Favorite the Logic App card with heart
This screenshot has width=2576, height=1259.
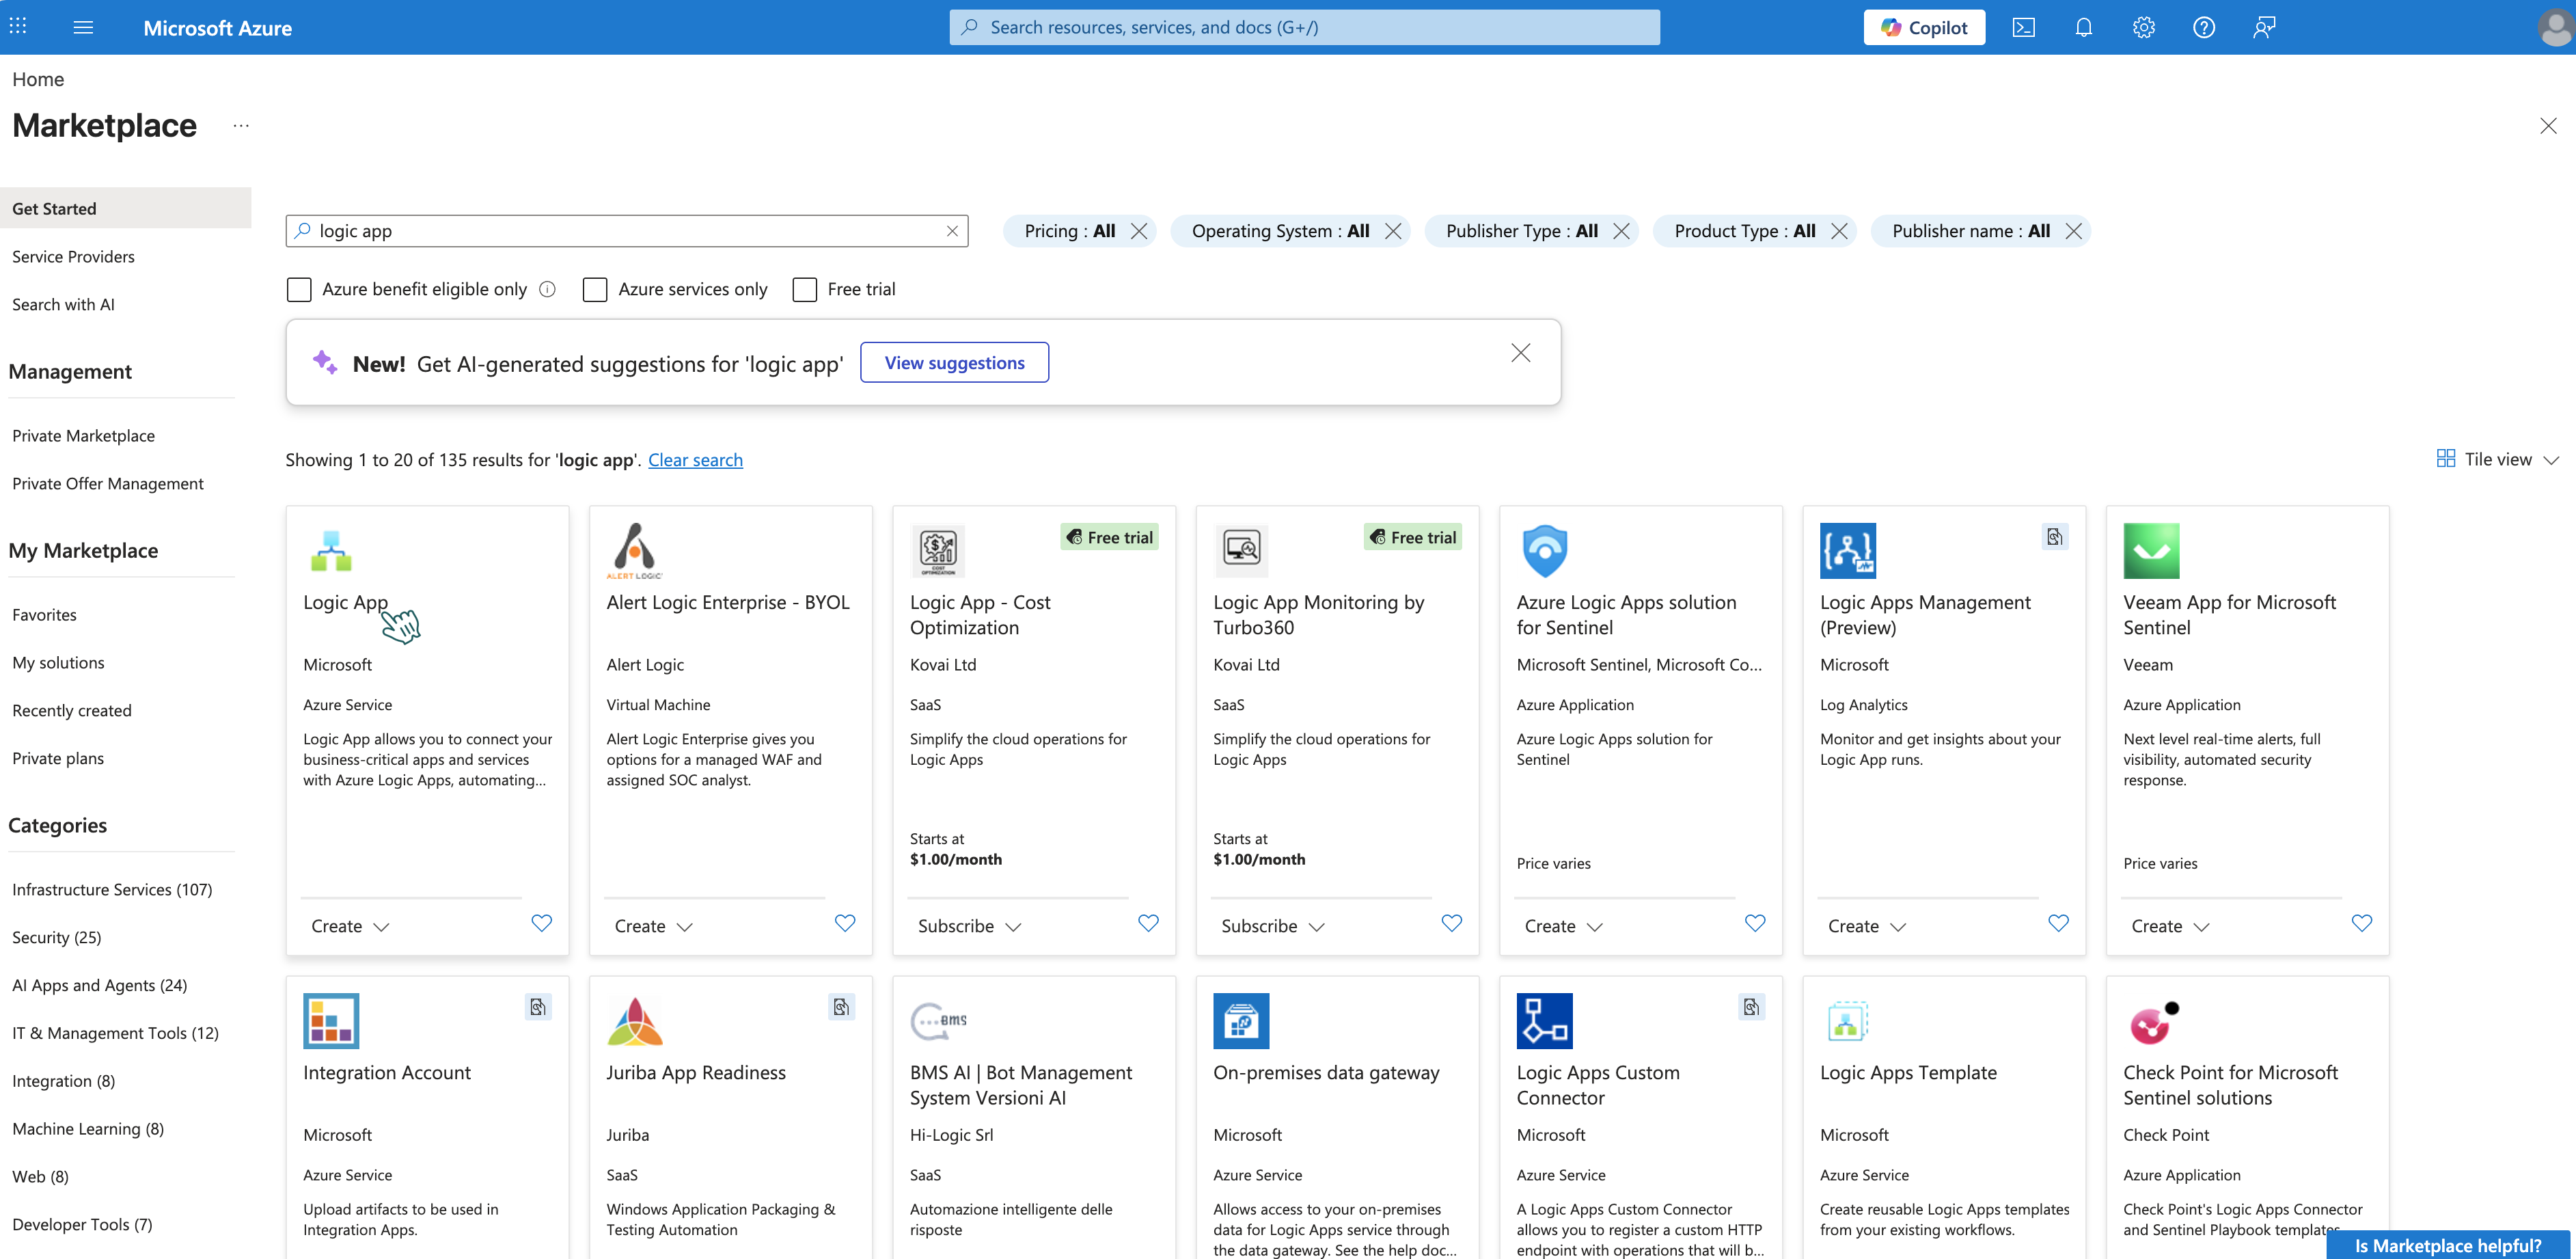click(541, 923)
